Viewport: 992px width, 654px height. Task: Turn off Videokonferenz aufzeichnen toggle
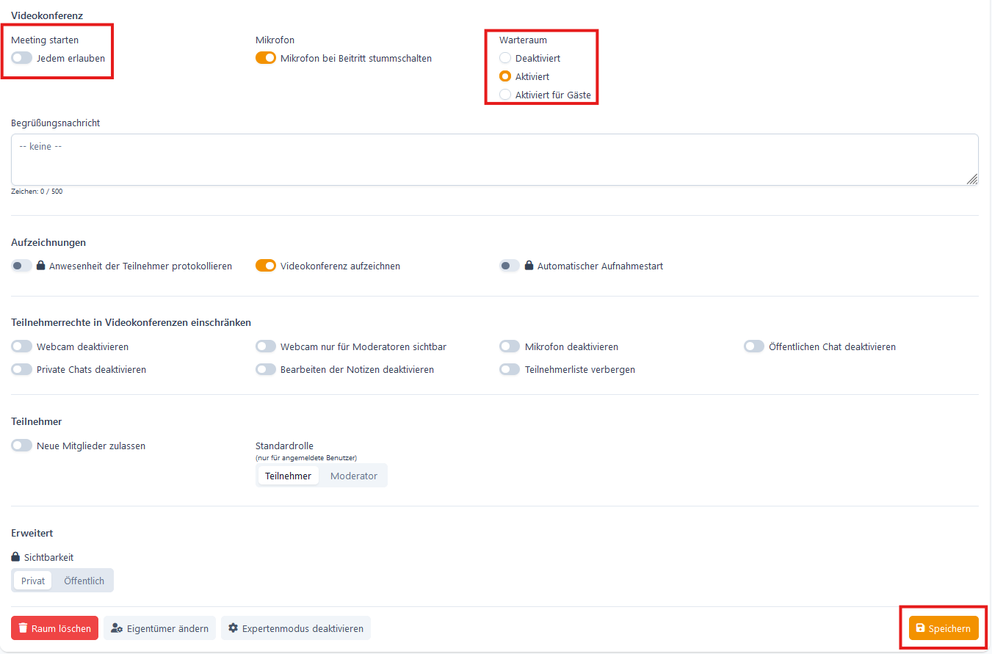point(265,266)
